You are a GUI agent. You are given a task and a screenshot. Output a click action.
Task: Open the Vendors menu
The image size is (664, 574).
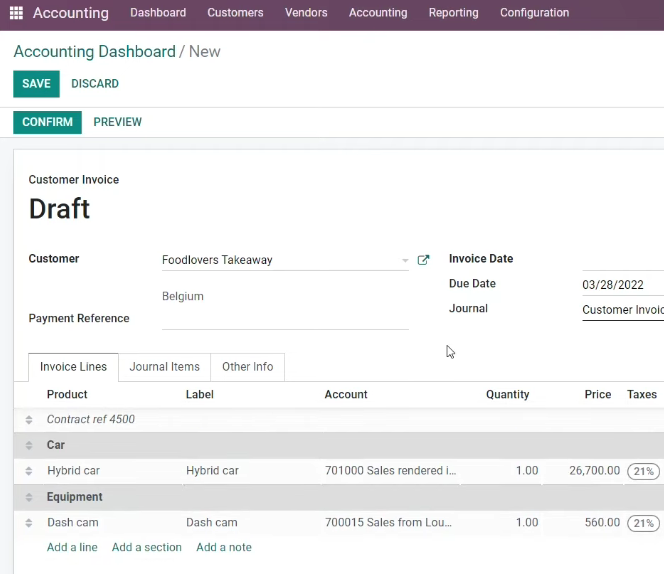point(306,13)
